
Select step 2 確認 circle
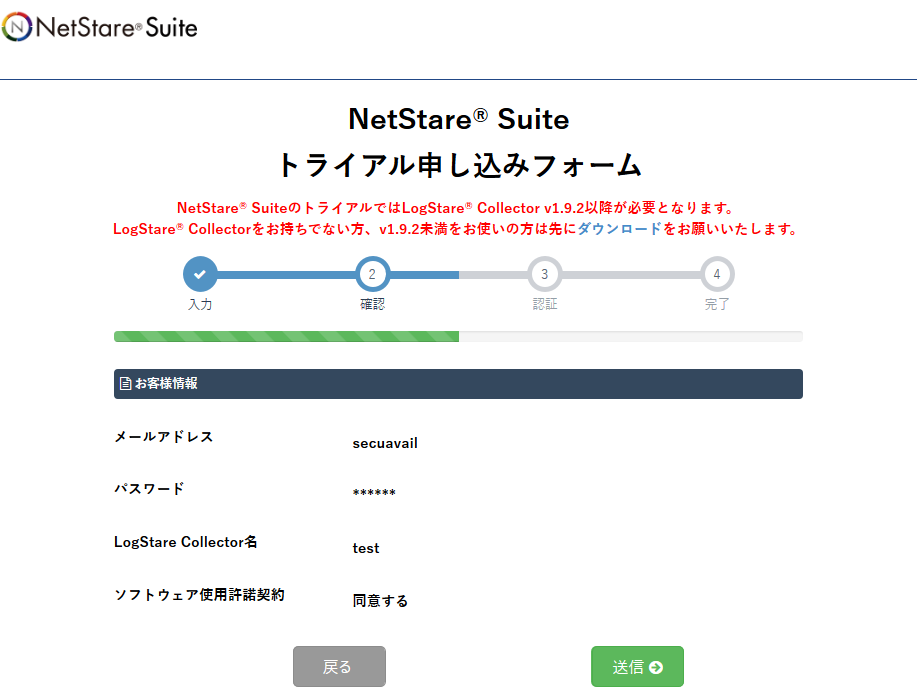pyautogui.click(x=372, y=274)
